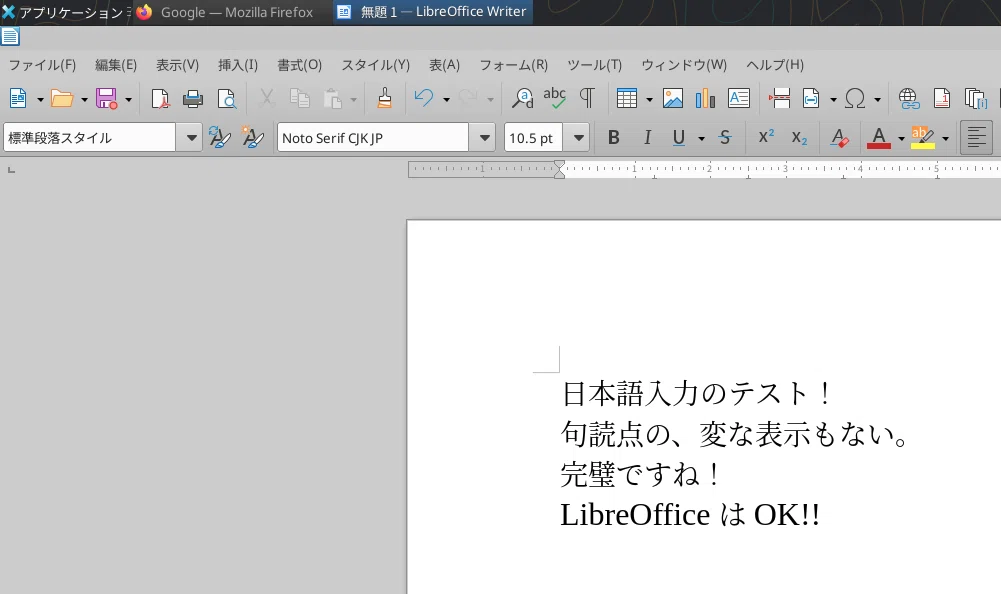
Task: Apply the red font color
Action: (878, 137)
